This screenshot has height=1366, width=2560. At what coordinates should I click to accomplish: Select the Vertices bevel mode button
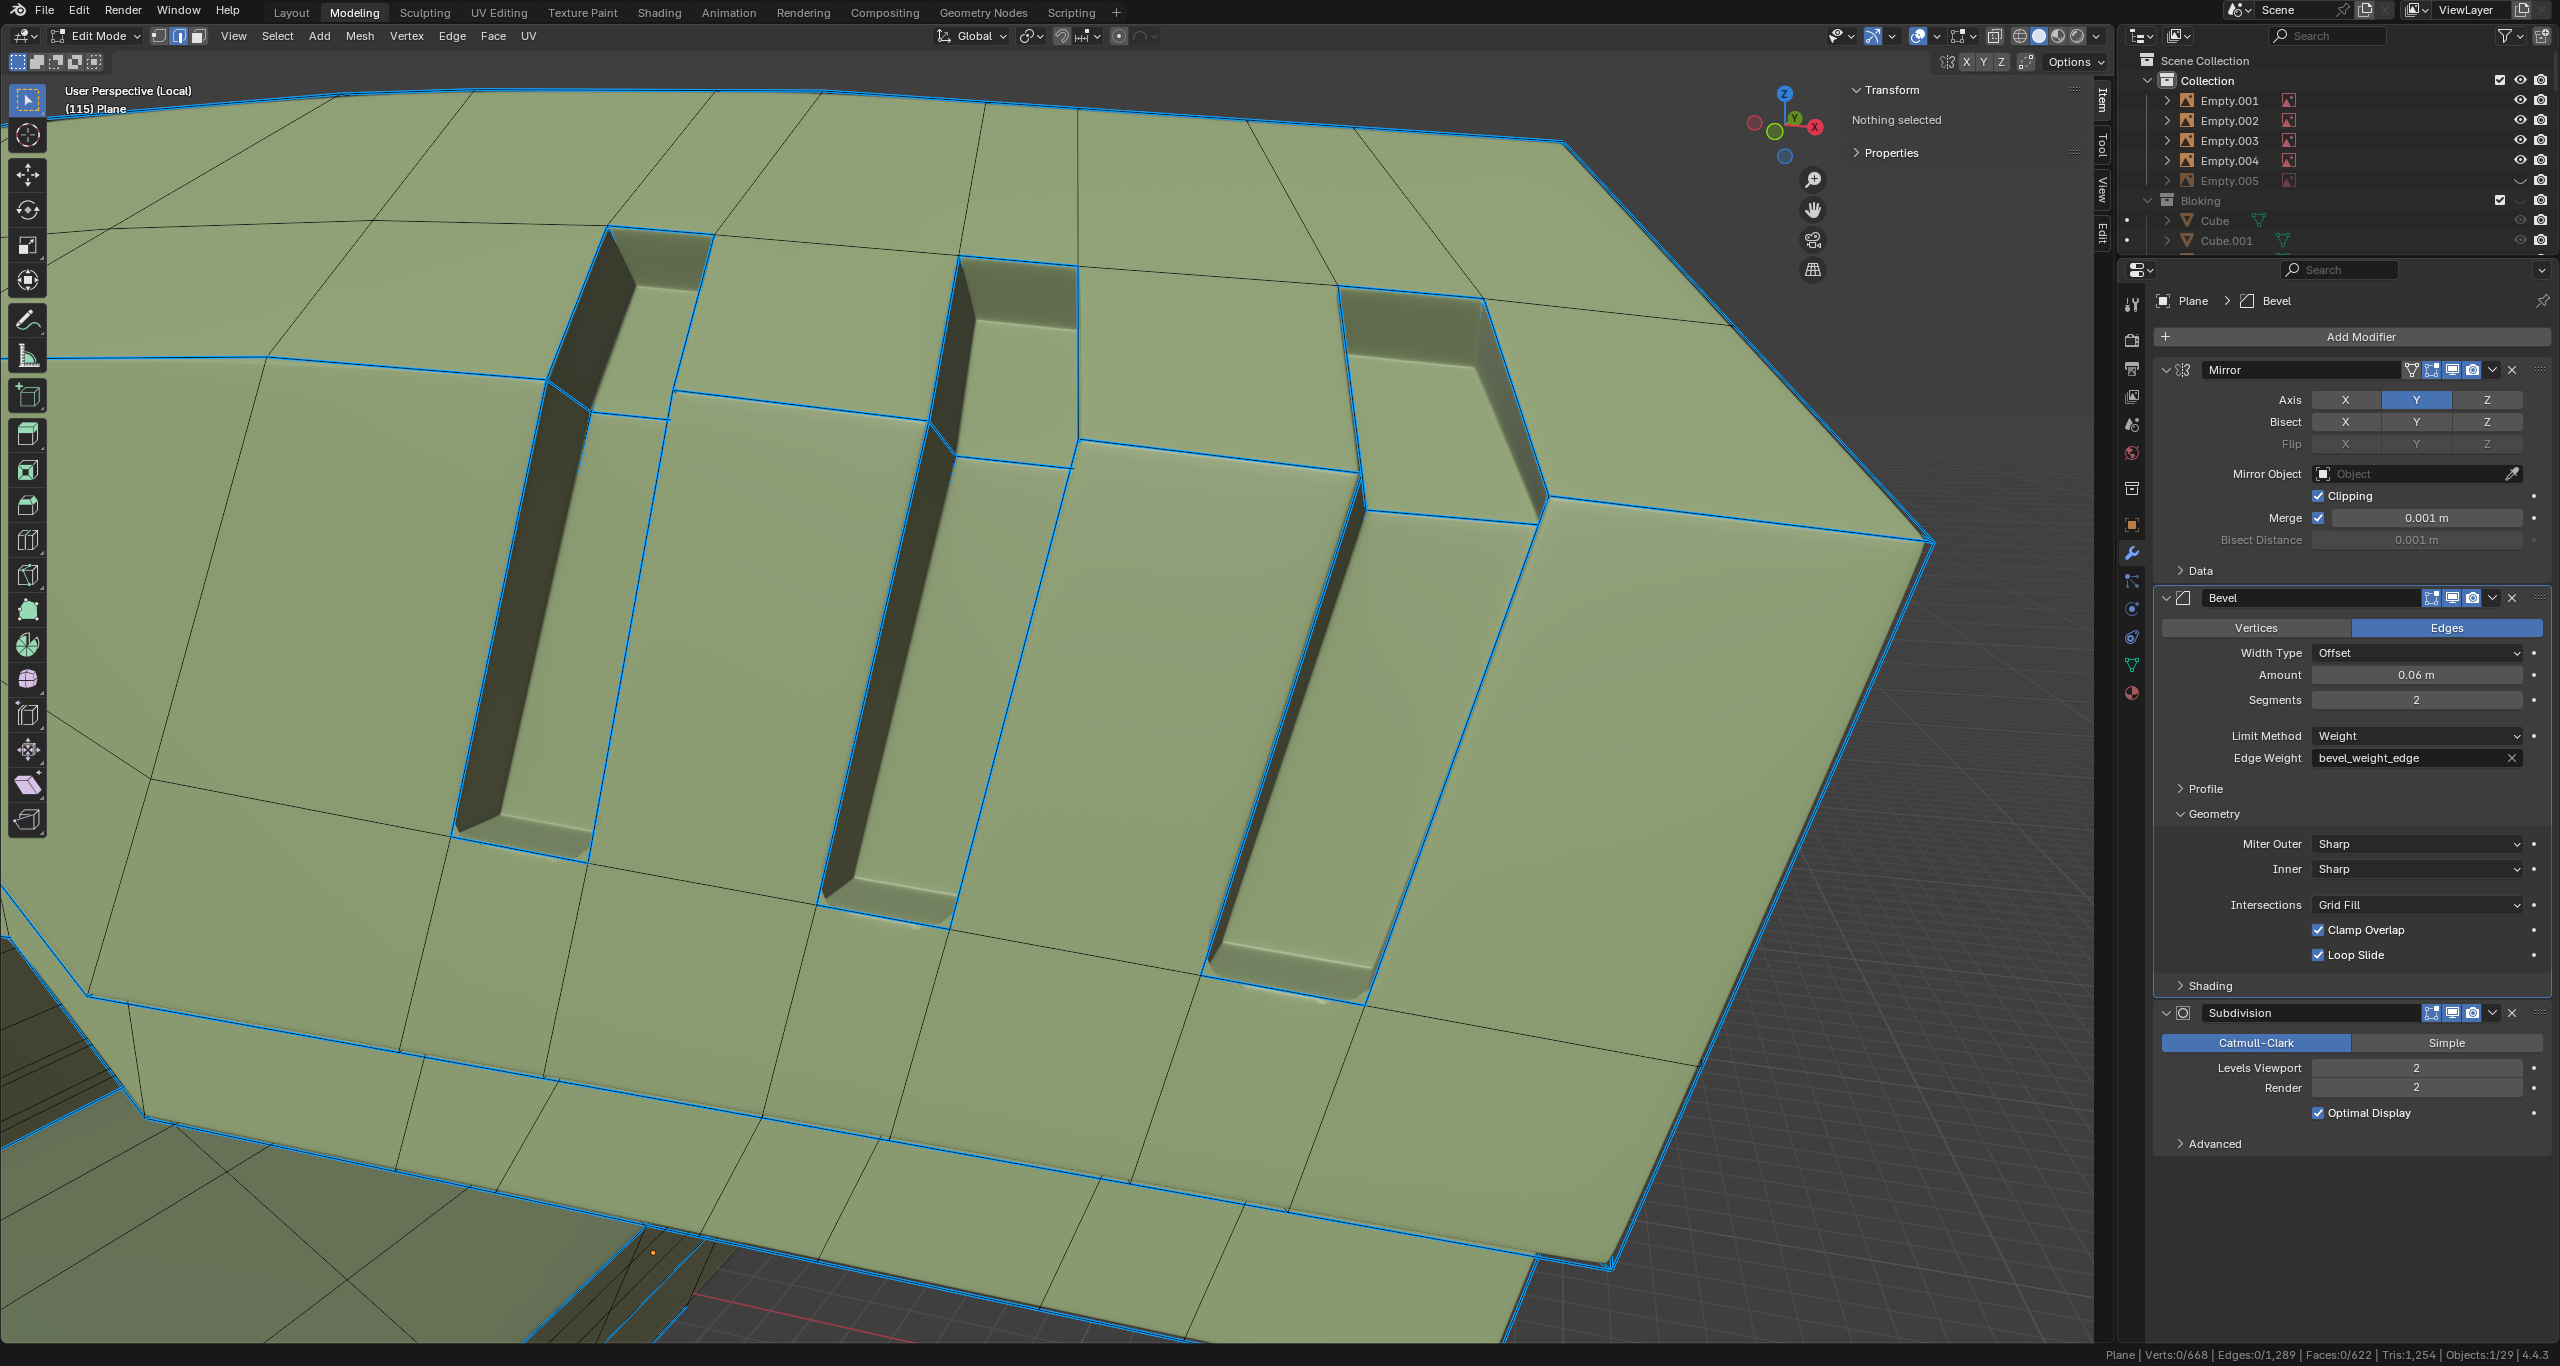click(2256, 628)
